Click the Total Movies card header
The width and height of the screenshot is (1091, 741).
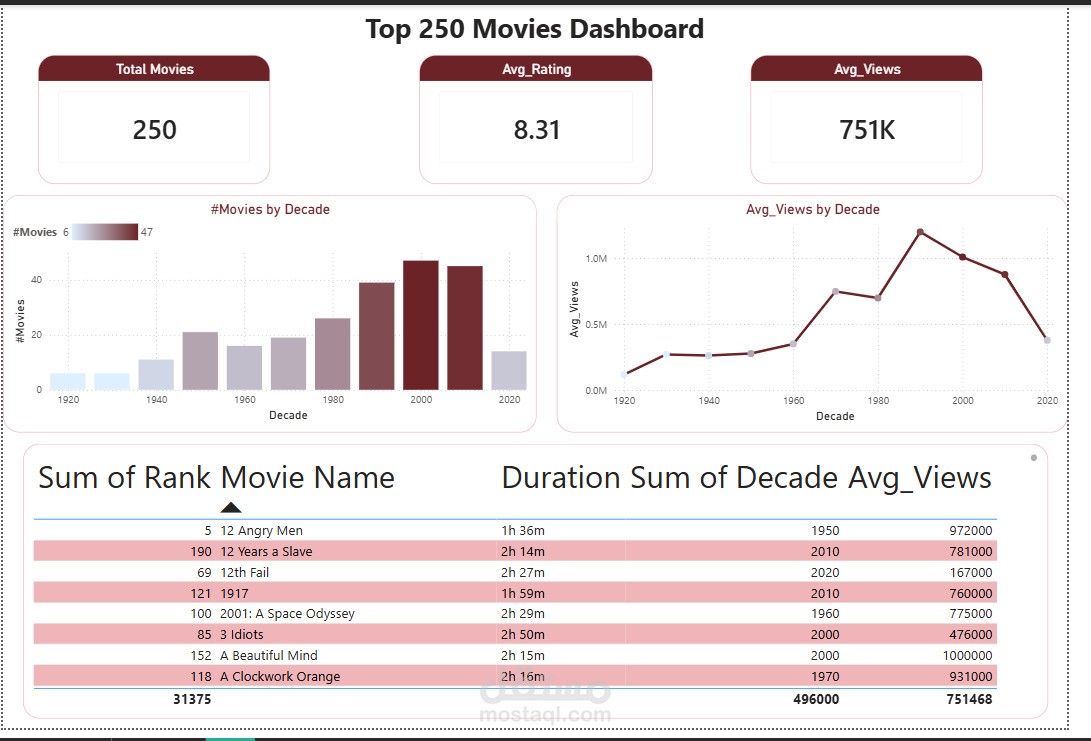coord(154,69)
